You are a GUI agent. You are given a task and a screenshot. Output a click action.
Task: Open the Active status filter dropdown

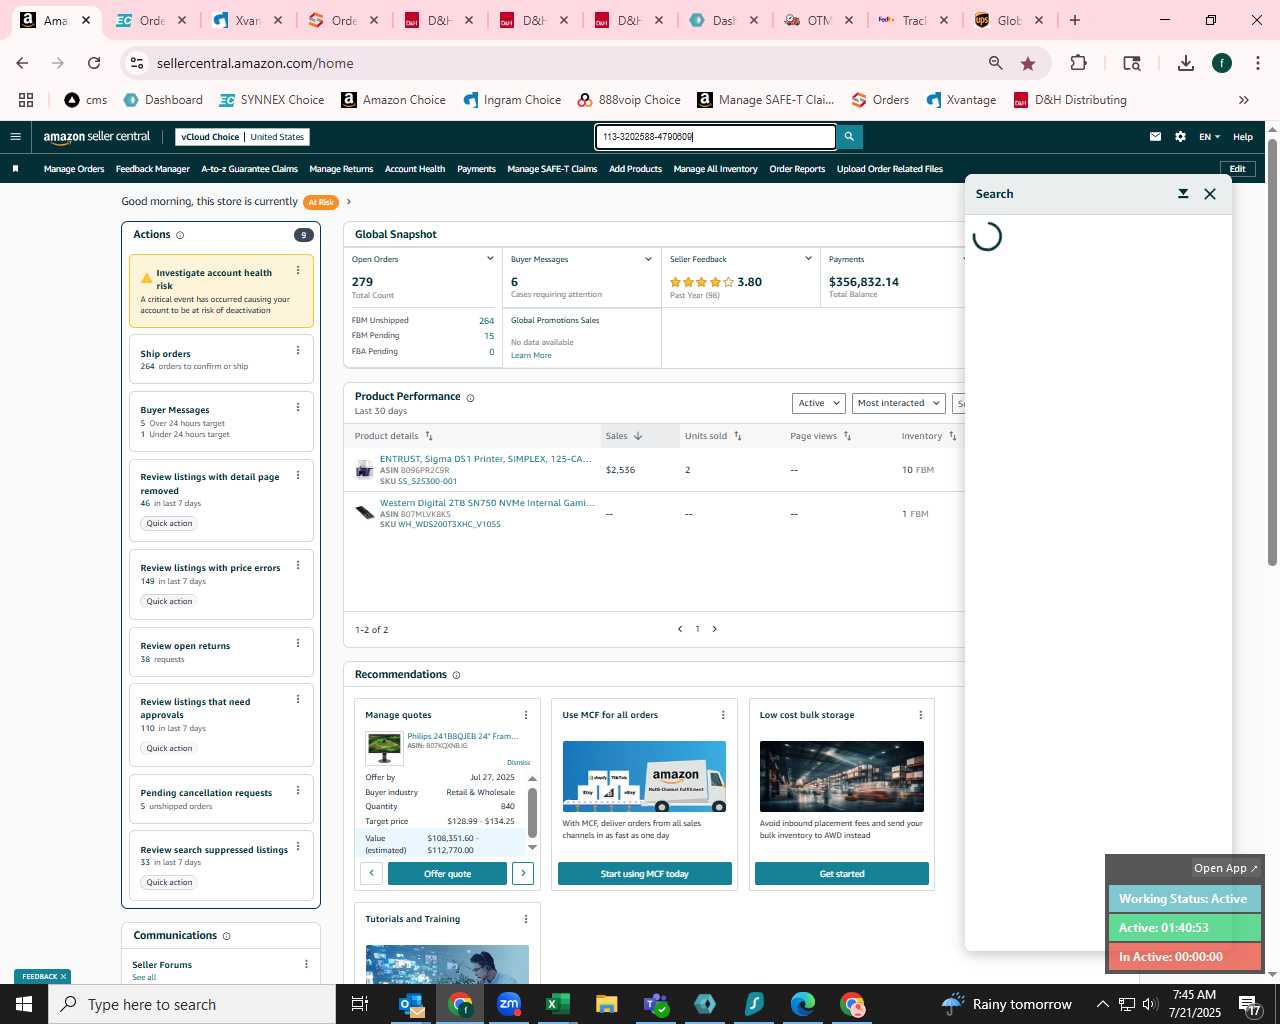pyautogui.click(x=819, y=403)
